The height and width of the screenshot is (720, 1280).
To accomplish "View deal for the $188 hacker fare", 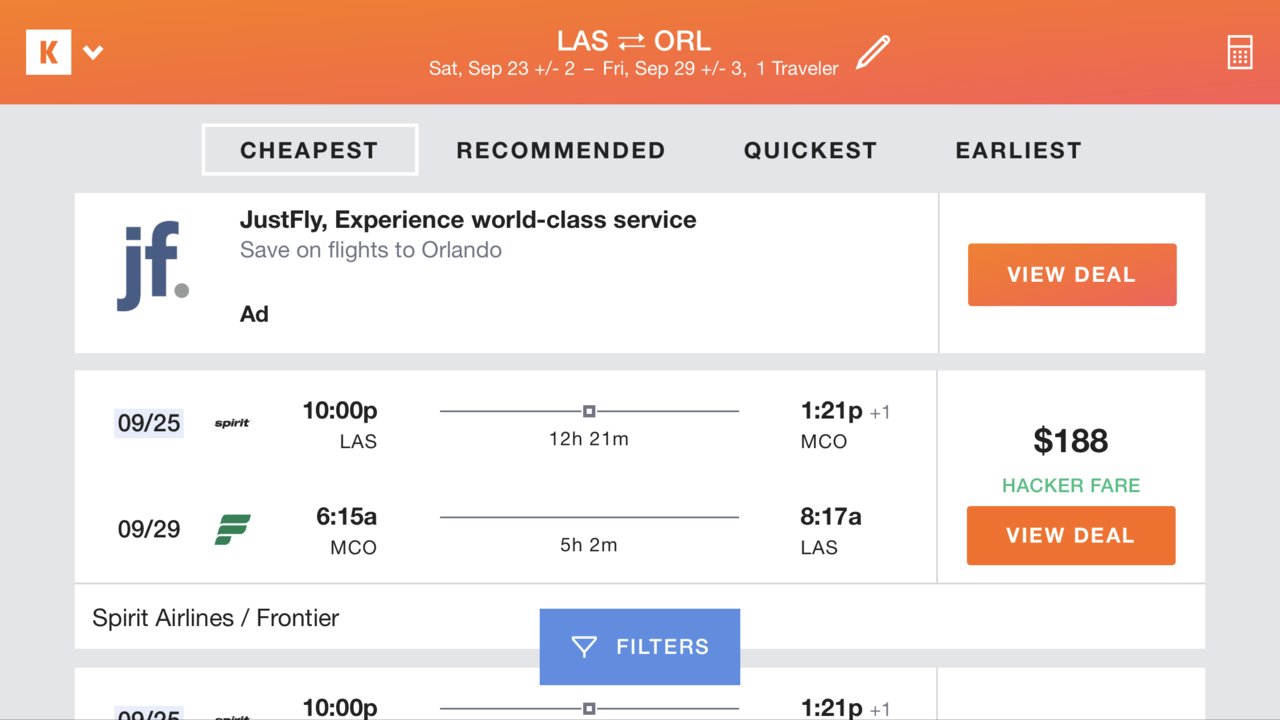I will pyautogui.click(x=1071, y=535).
